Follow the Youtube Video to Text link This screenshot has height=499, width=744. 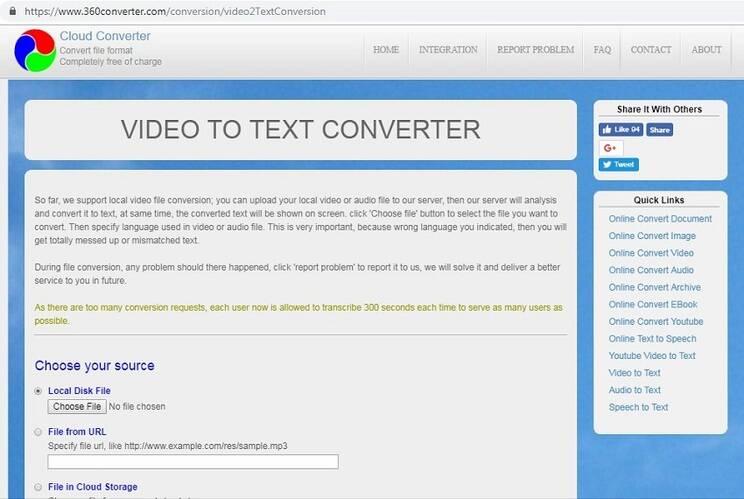click(652, 356)
